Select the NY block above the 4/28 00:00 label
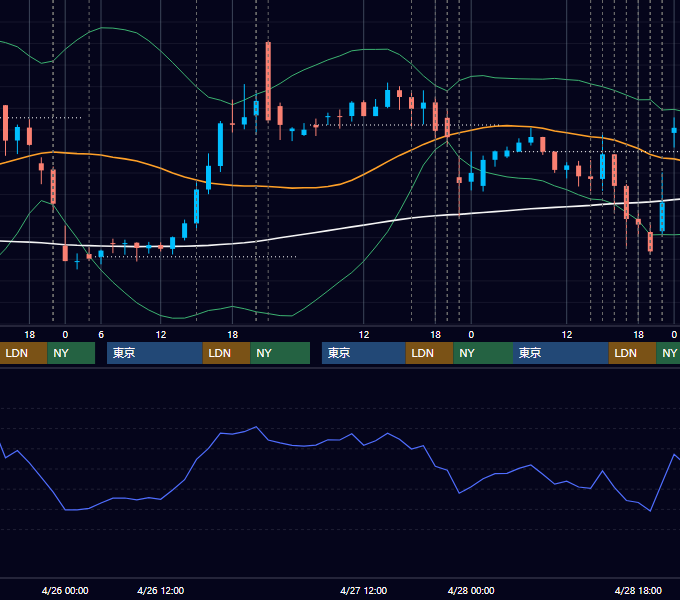Image resolution: width=680 pixels, height=600 pixels. point(483,353)
